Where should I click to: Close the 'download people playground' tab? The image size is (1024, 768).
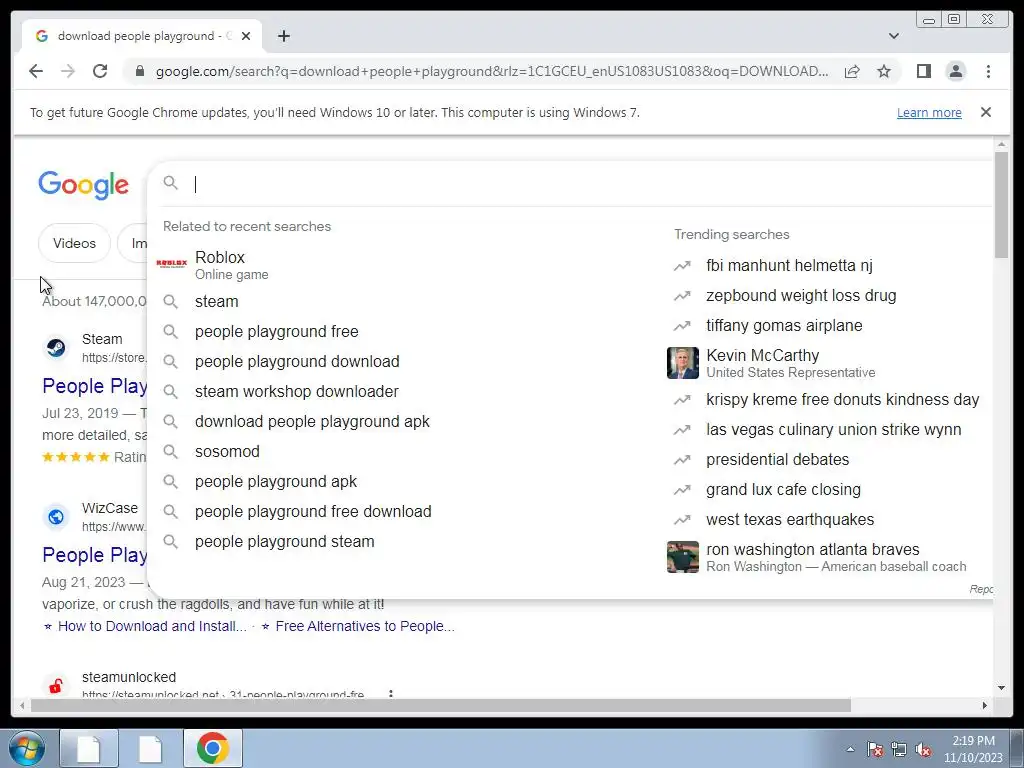[x=246, y=36]
